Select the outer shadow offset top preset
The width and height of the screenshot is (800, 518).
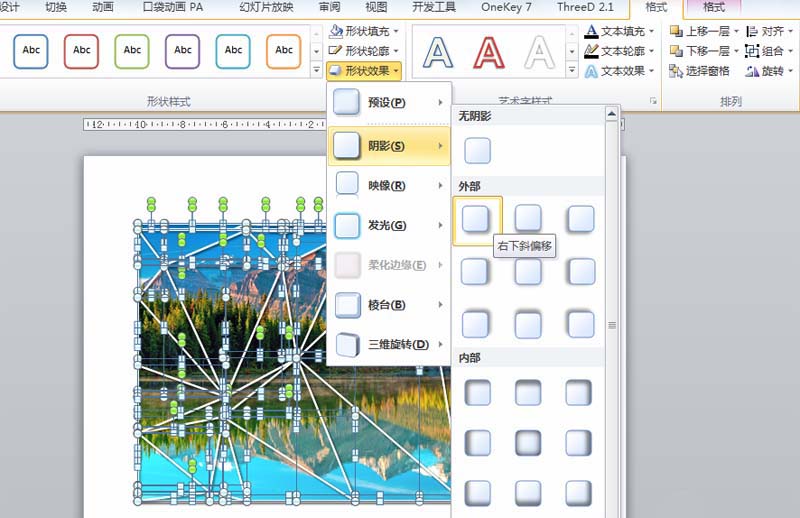click(x=528, y=325)
